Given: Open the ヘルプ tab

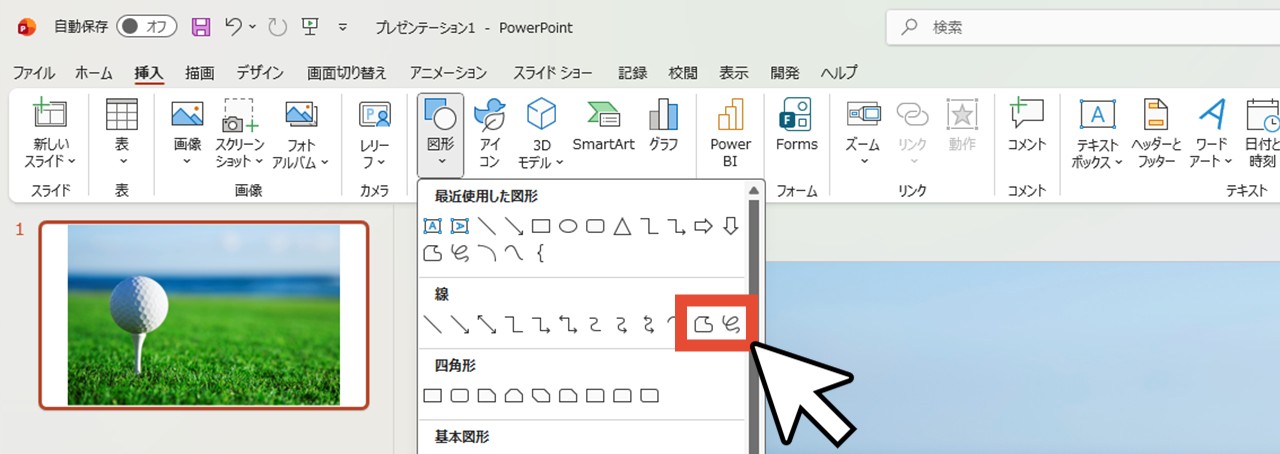Looking at the screenshot, I should [x=839, y=73].
